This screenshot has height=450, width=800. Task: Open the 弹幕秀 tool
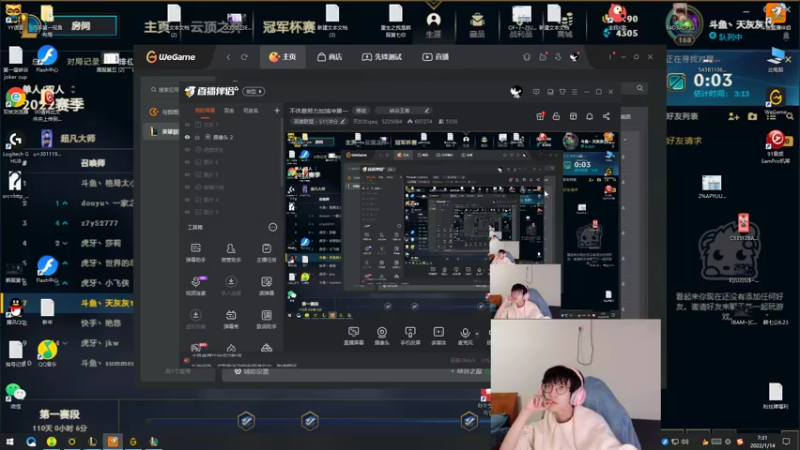(231, 319)
